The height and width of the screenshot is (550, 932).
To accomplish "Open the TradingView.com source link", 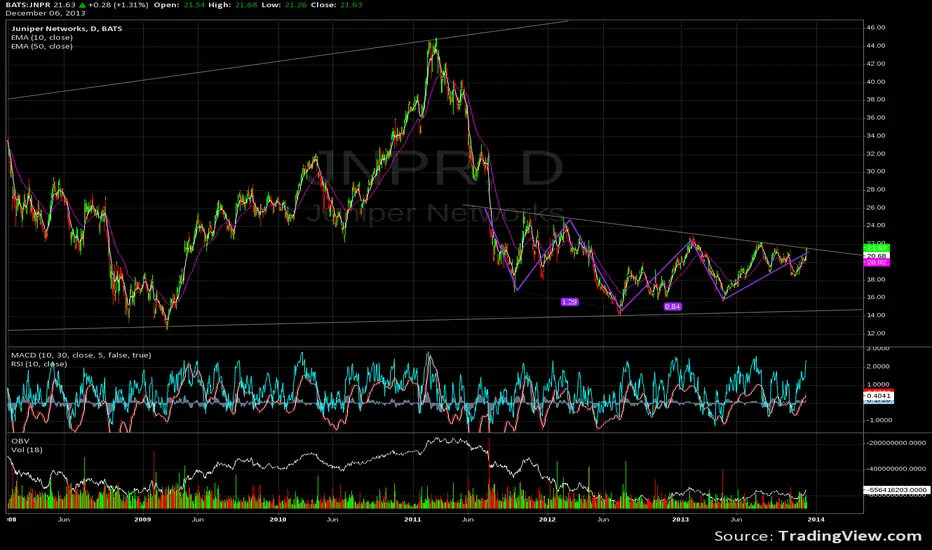I will click(x=849, y=536).
